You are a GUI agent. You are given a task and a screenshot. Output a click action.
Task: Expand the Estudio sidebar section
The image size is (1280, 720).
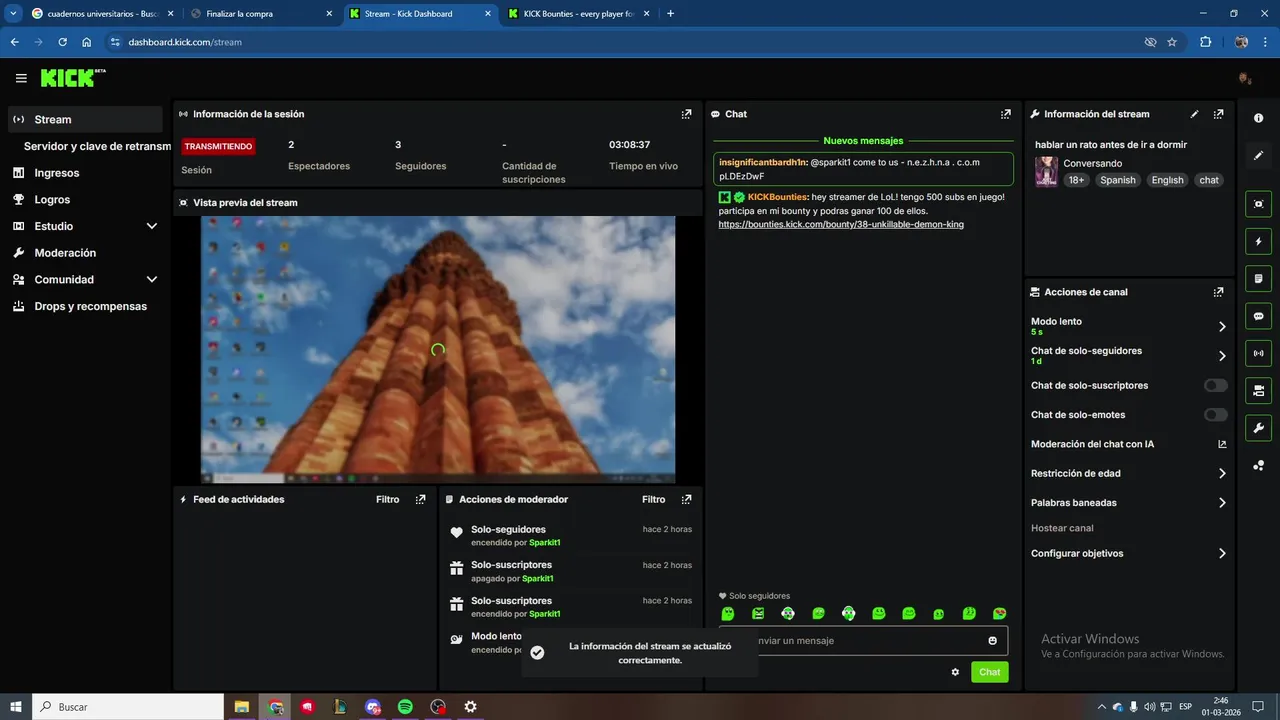point(152,226)
